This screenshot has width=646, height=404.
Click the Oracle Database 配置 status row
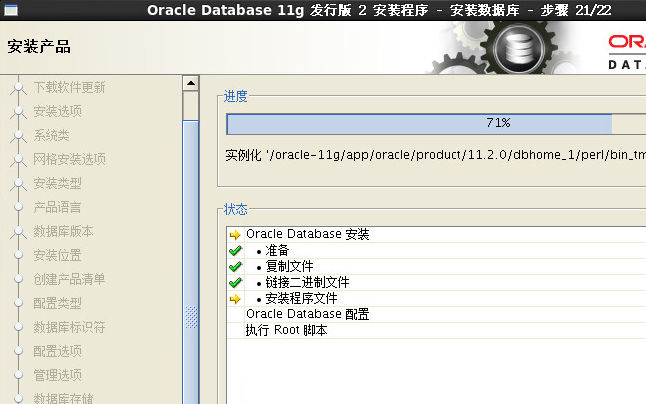point(436,314)
